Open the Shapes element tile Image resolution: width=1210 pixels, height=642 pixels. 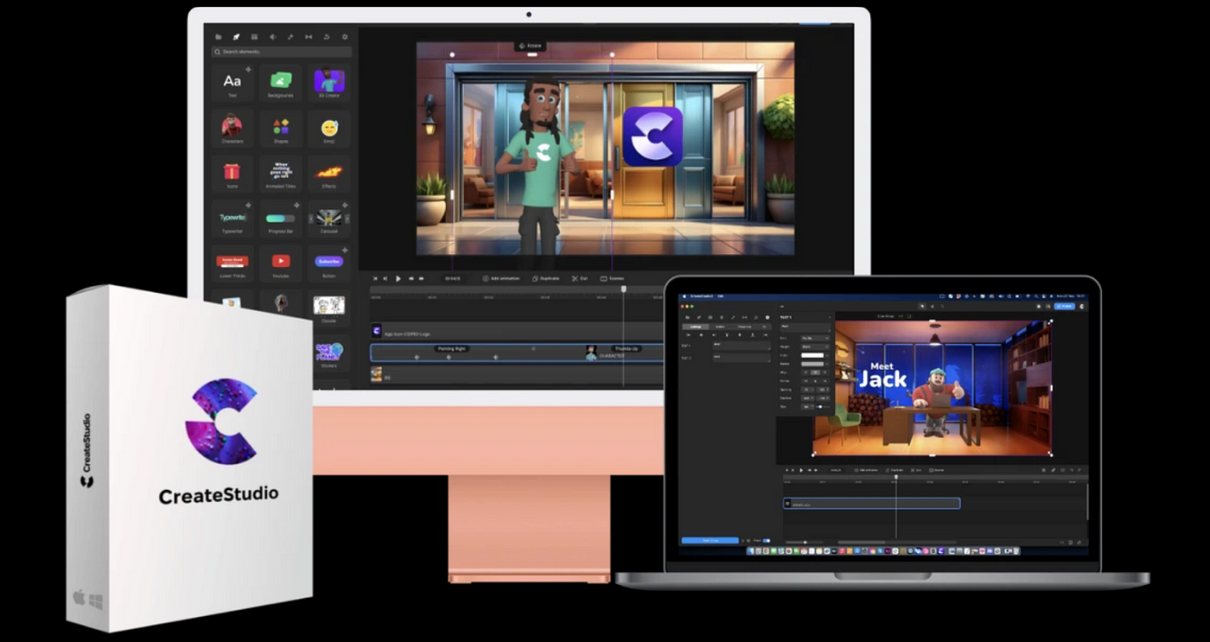pos(281,128)
